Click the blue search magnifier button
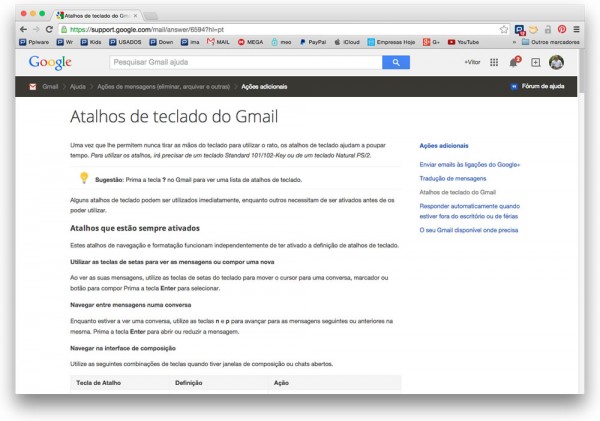 (396, 62)
